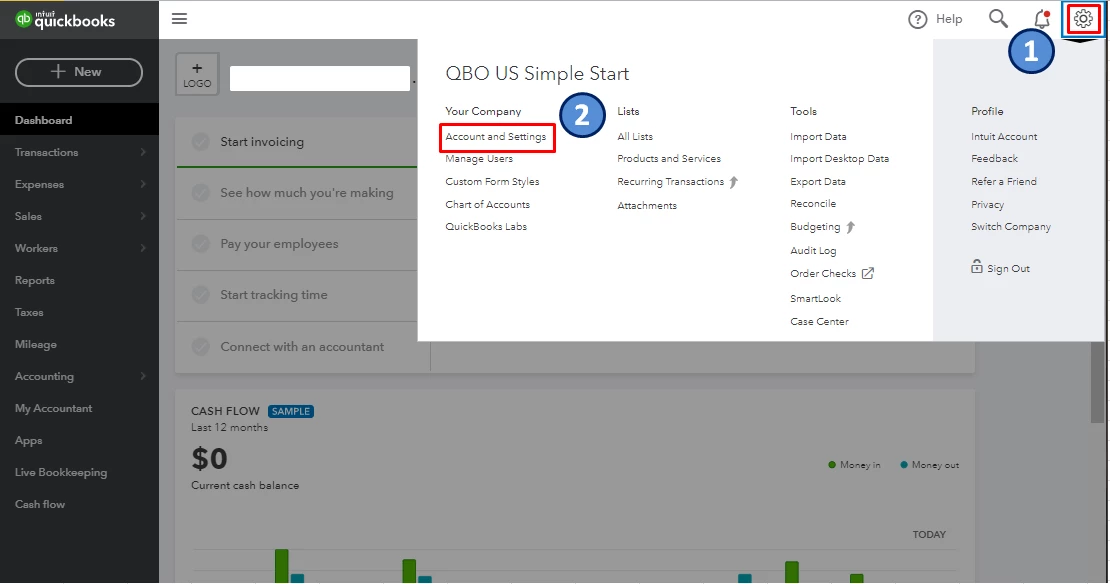Open Help via the question mark icon
The image size is (1110, 584).
(x=917, y=19)
